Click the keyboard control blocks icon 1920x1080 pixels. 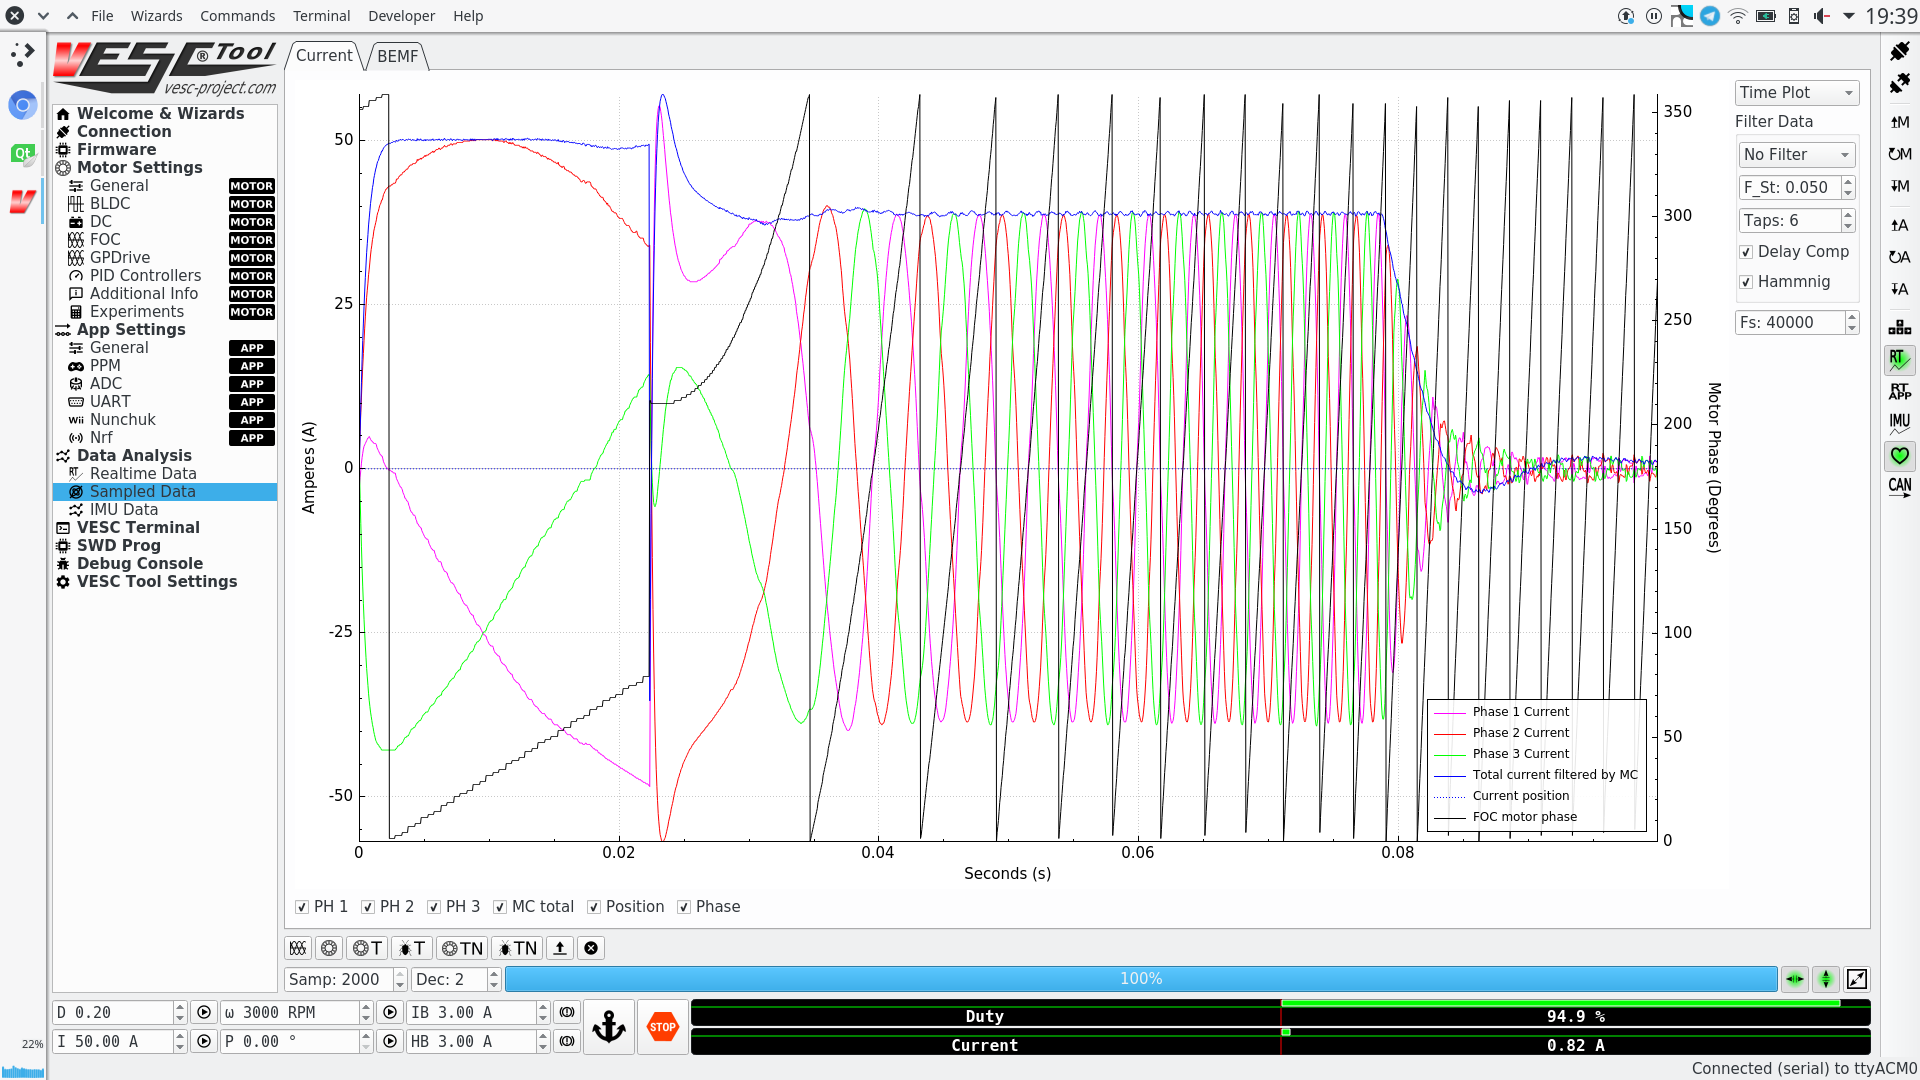click(x=1900, y=327)
